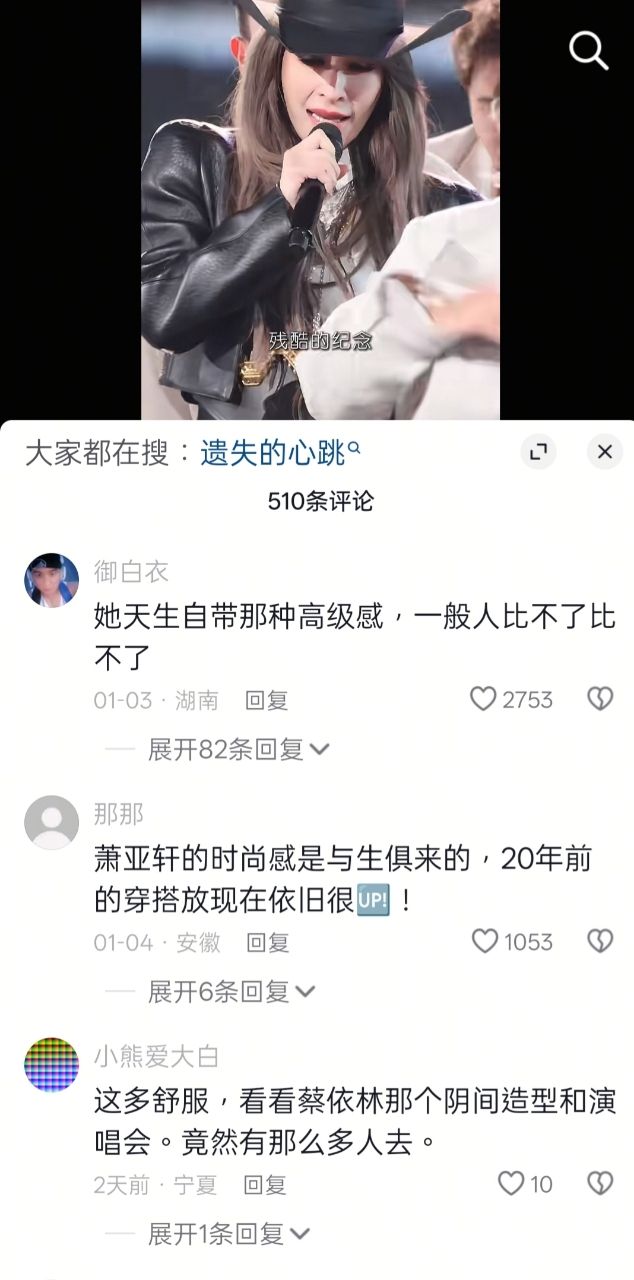The image size is (634, 1280).
Task: Like 御白衣's comment with 2753 likes
Action: tap(483, 700)
